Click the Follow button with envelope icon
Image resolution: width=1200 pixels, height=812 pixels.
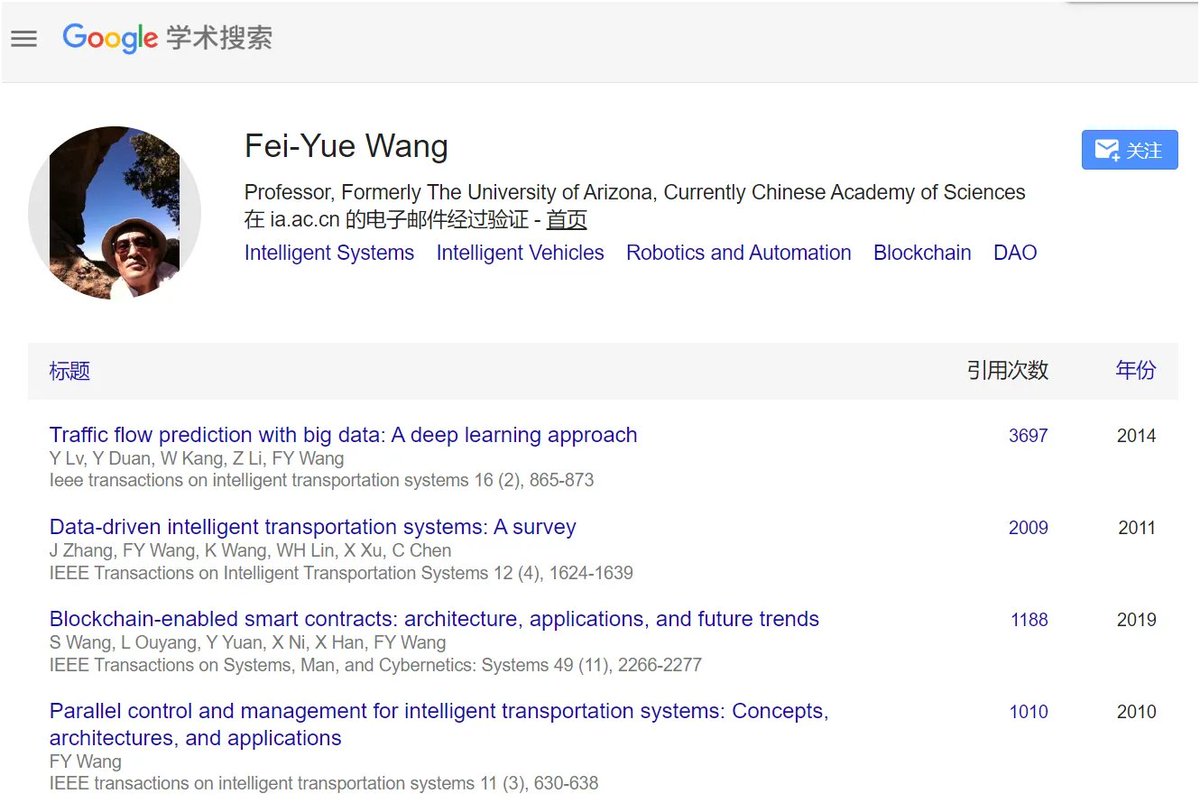[1129, 150]
